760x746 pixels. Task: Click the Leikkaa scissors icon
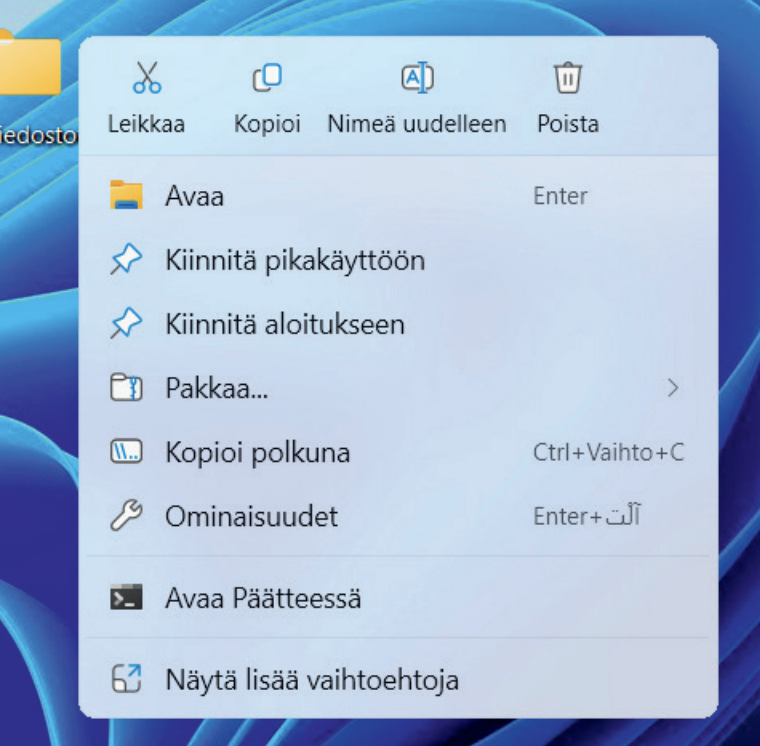147,78
